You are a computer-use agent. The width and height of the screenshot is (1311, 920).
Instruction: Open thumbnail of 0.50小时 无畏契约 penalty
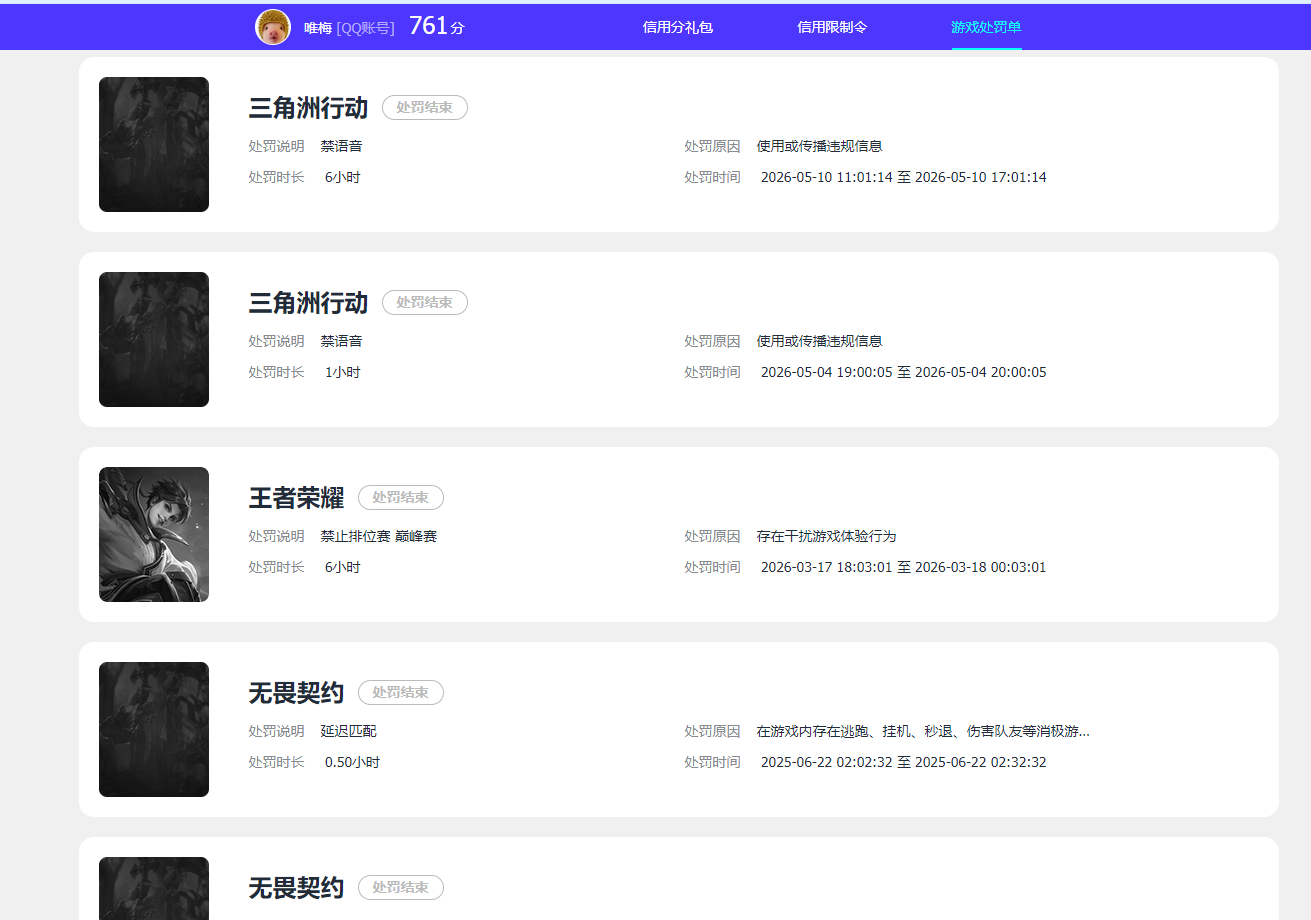point(154,729)
